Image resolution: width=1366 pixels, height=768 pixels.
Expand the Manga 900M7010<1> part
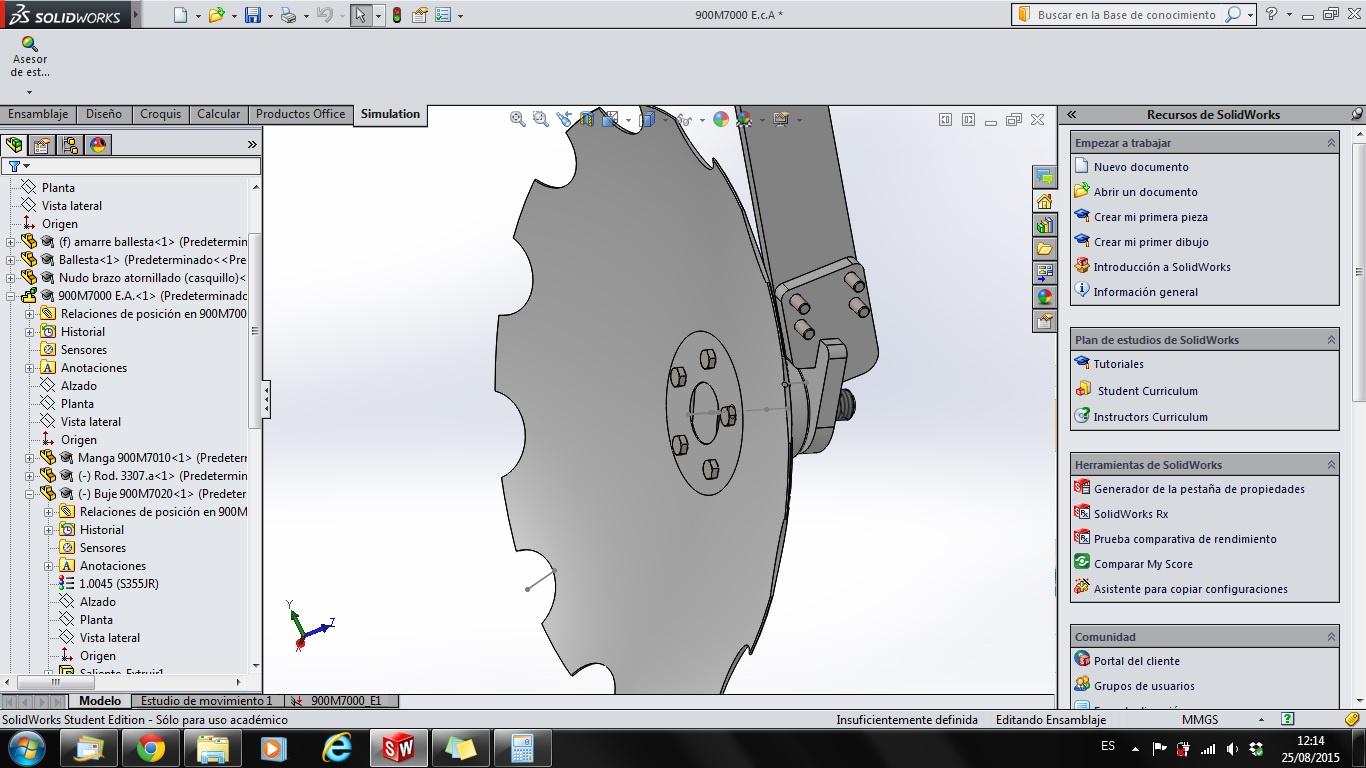(30, 458)
